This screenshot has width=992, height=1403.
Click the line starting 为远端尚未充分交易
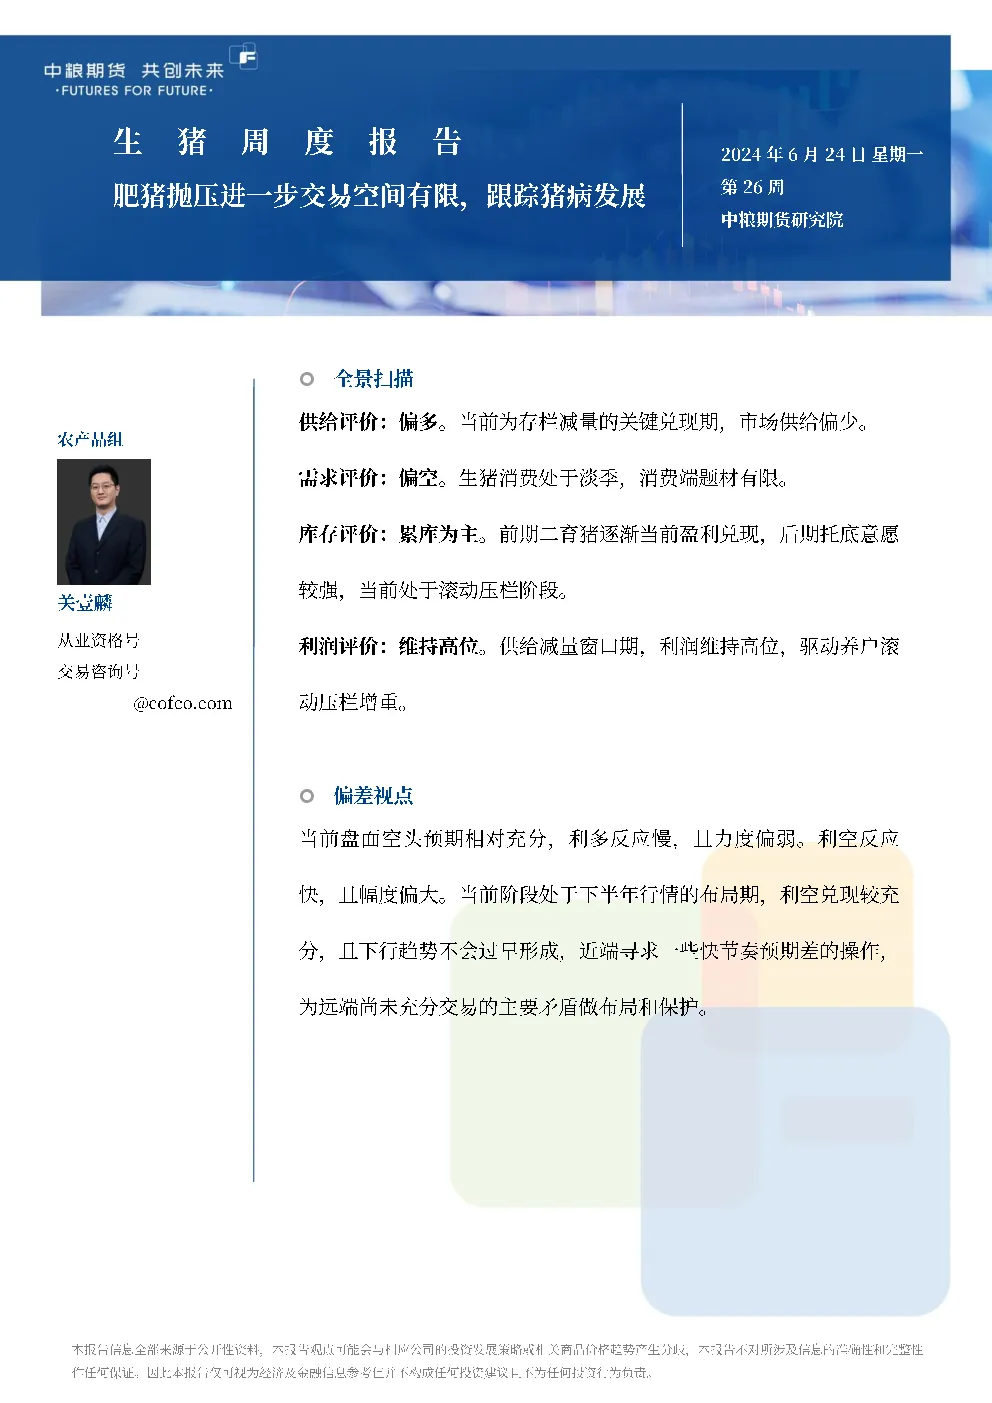[x=505, y=1006]
